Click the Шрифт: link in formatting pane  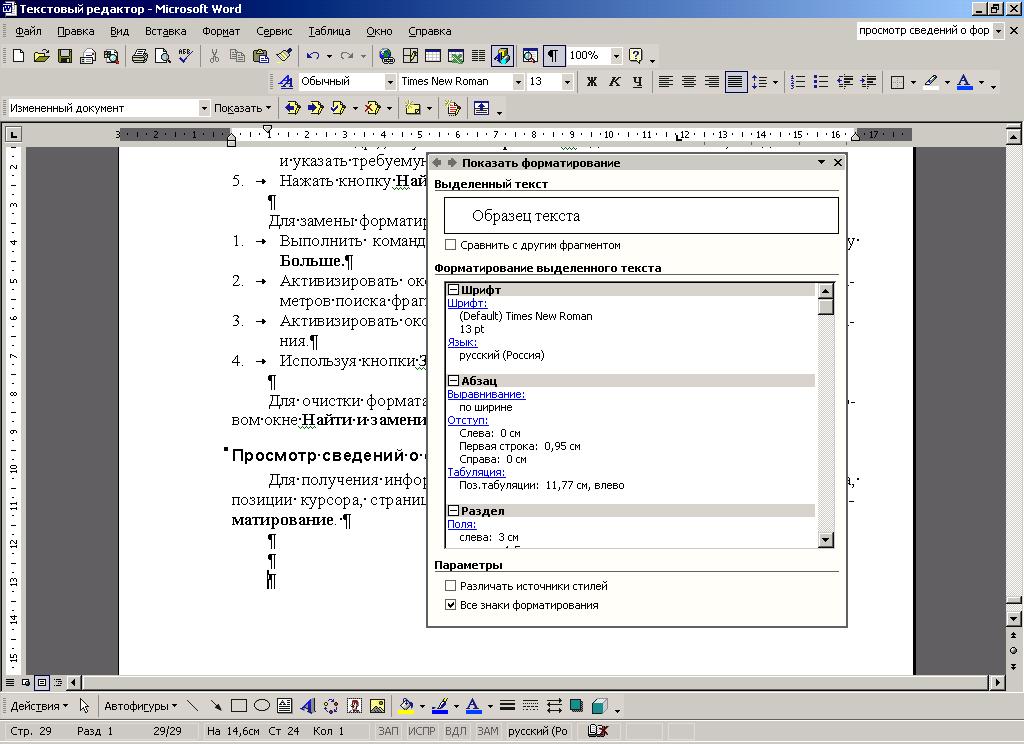[467, 303]
